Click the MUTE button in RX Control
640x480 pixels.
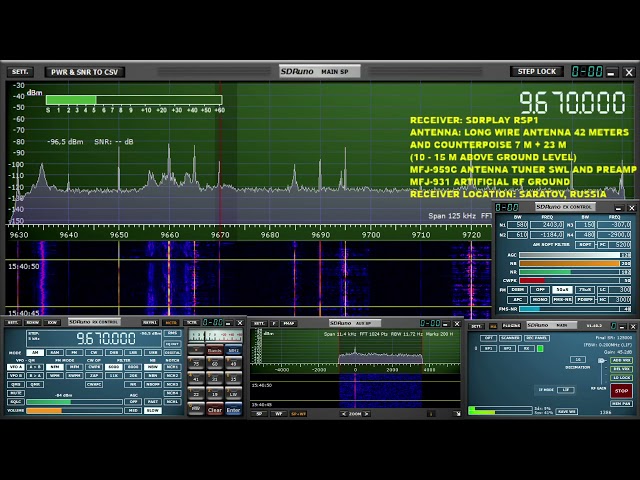coord(16,393)
